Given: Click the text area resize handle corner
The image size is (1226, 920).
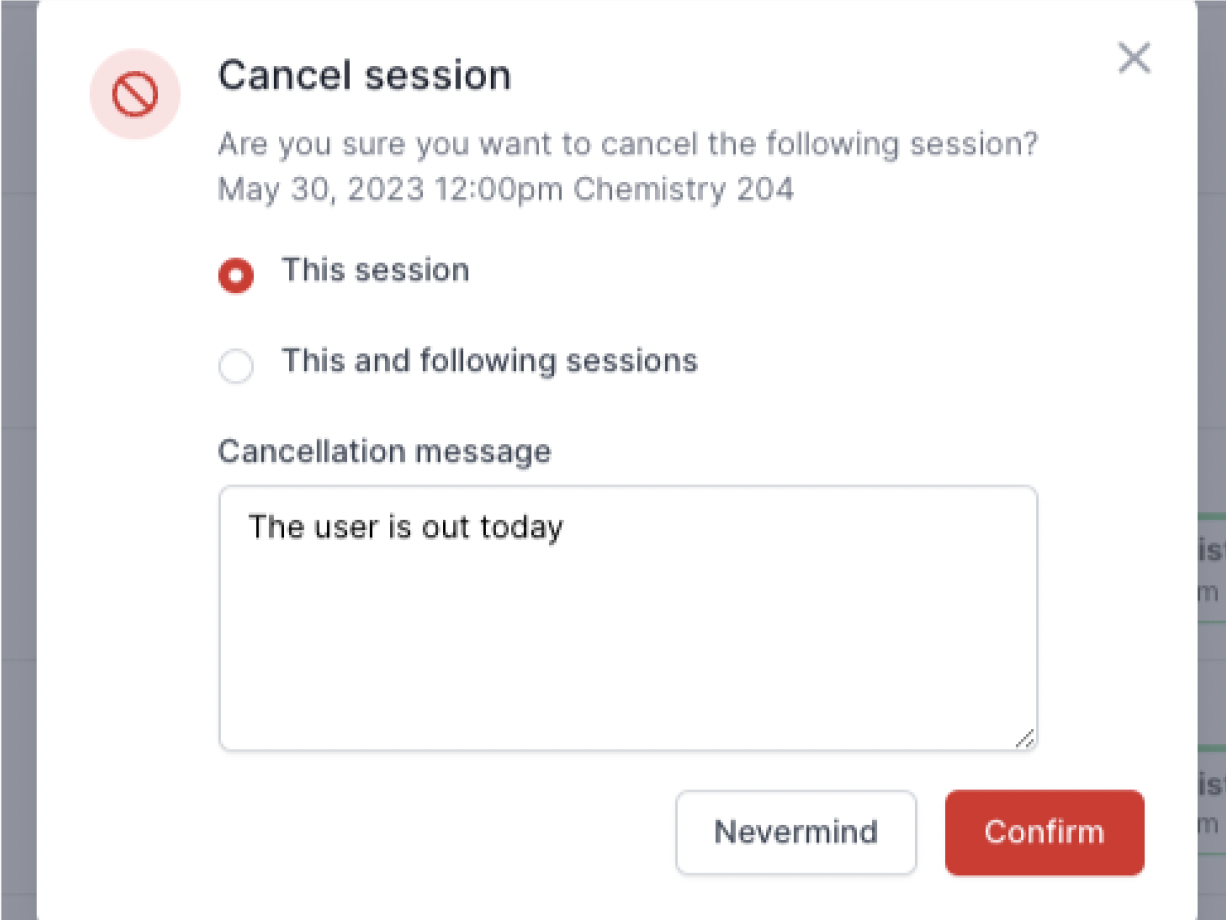Looking at the screenshot, I should tap(1025, 739).
